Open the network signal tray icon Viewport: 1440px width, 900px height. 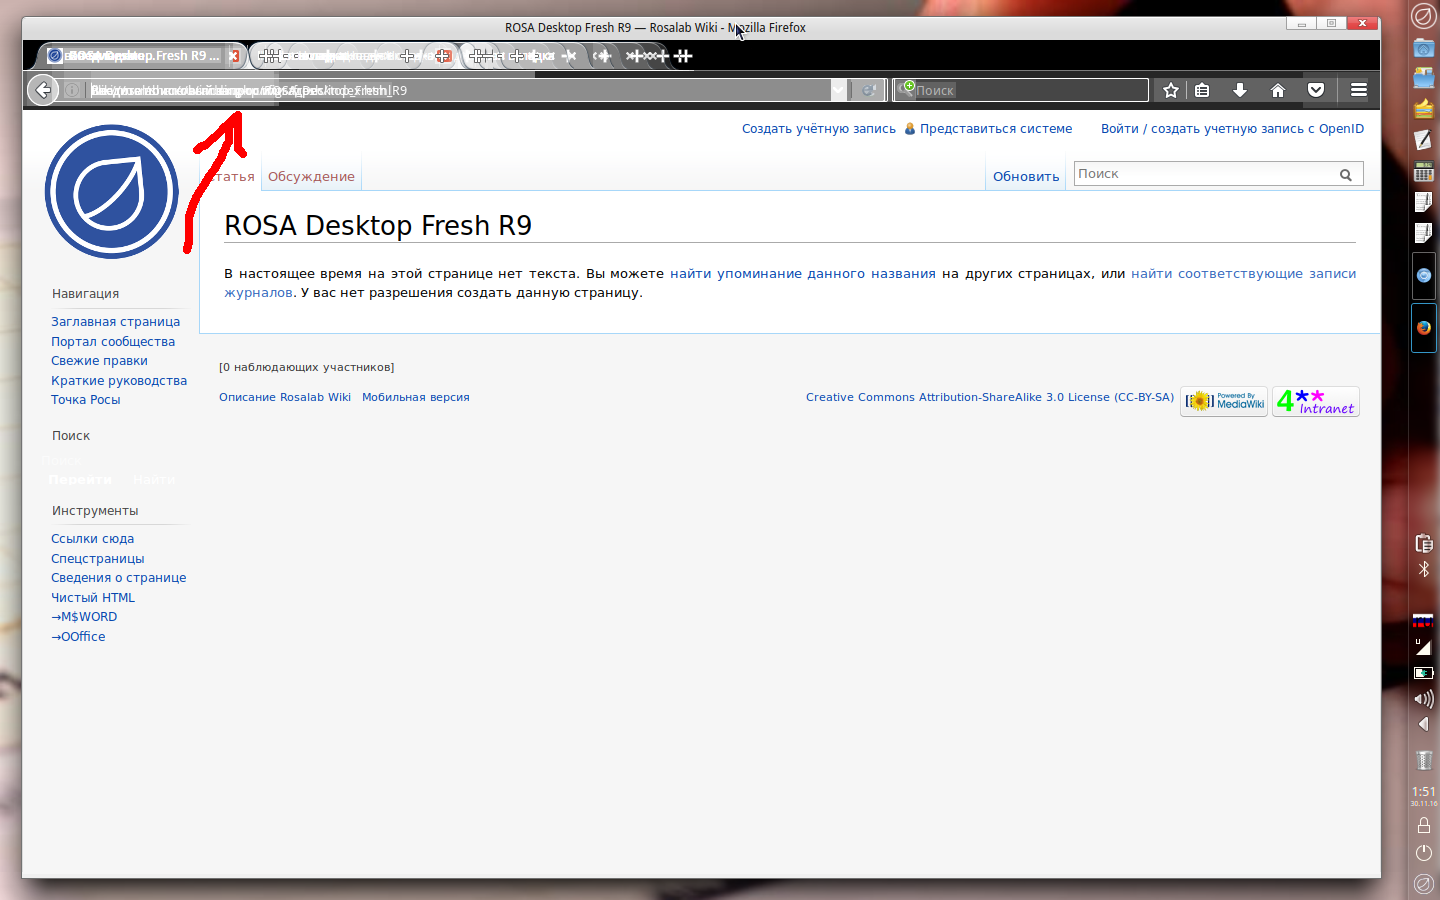[x=1423, y=647]
